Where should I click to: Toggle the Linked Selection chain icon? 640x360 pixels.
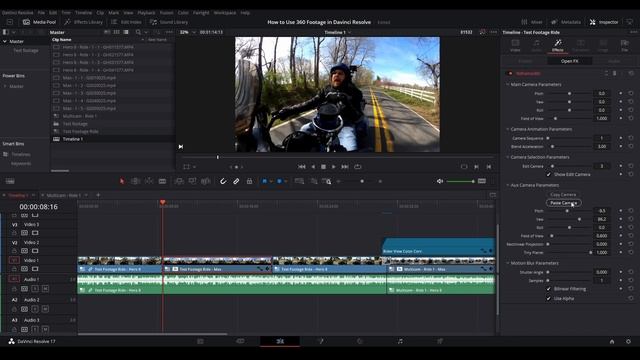236,181
